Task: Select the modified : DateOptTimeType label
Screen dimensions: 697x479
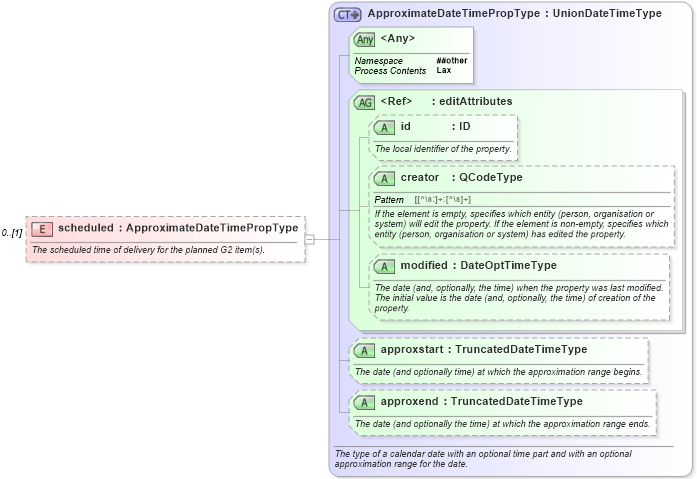Action: pyautogui.click(x=478, y=265)
